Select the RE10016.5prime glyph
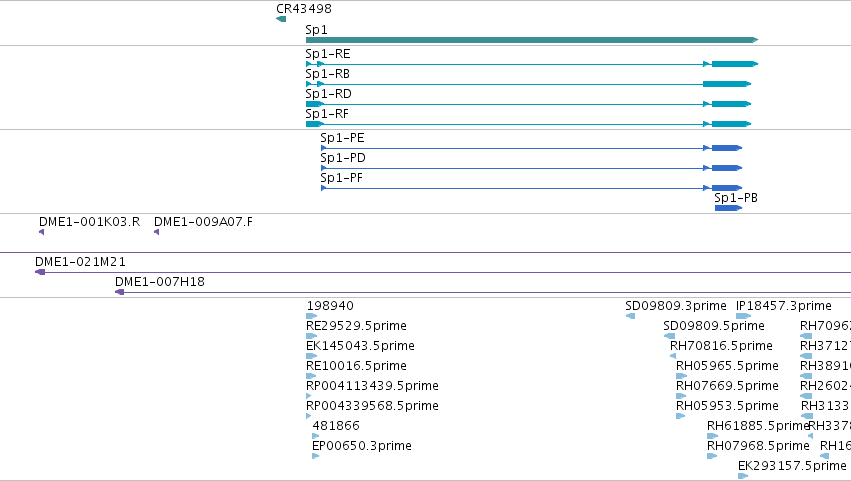Screen dimensions: 851x481 click(x=311, y=376)
